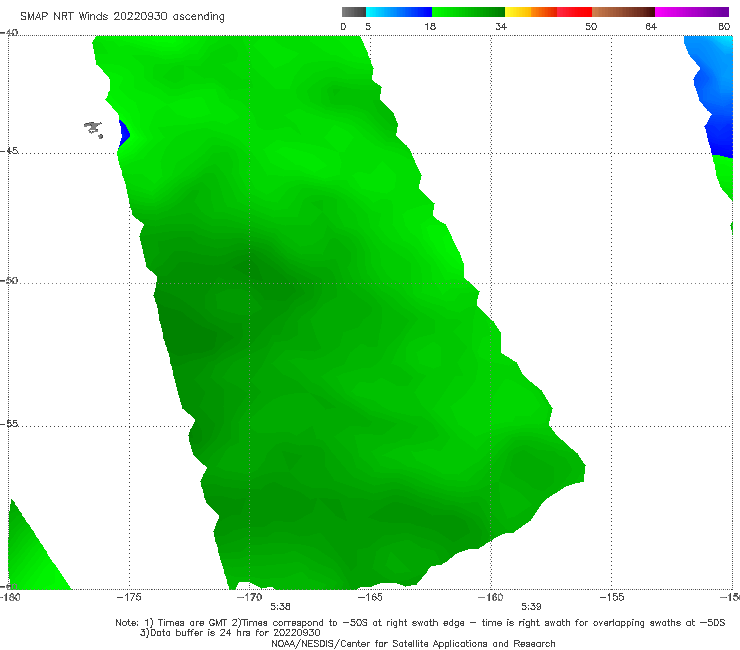Click the blue swath in the upper right corner
Image resolution: width=740 pixels, height=650 pixels.
[714, 94]
